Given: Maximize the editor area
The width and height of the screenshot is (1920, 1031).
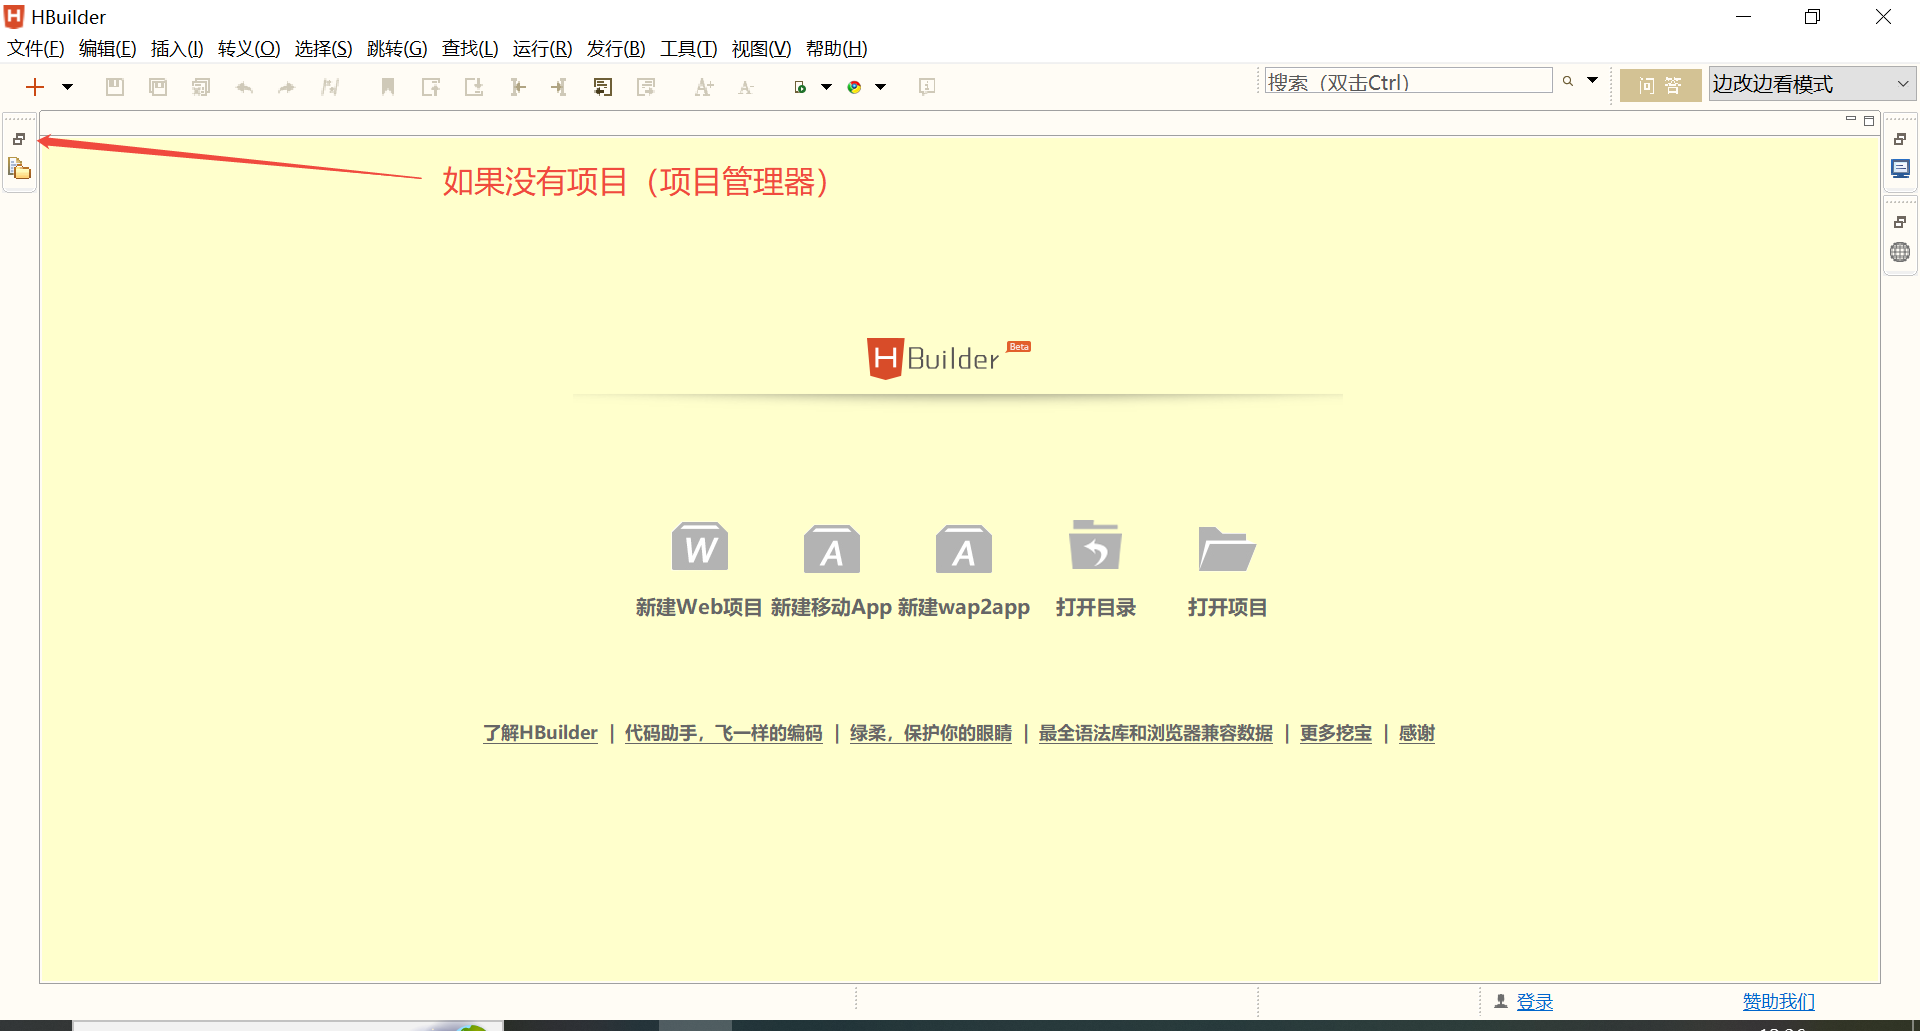Looking at the screenshot, I should (x=1869, y=121).
